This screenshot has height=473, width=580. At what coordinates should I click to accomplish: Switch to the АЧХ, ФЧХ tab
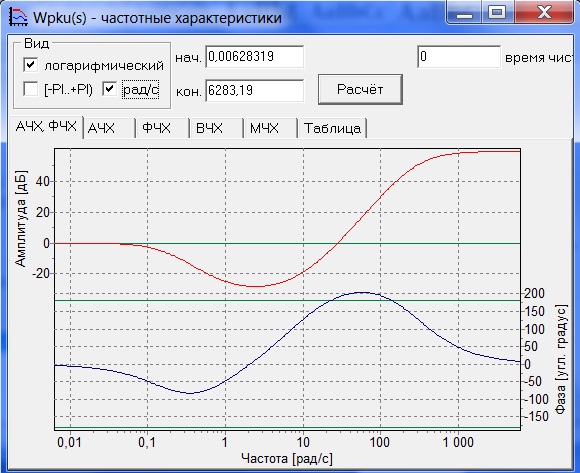click(x=46, y=127)
